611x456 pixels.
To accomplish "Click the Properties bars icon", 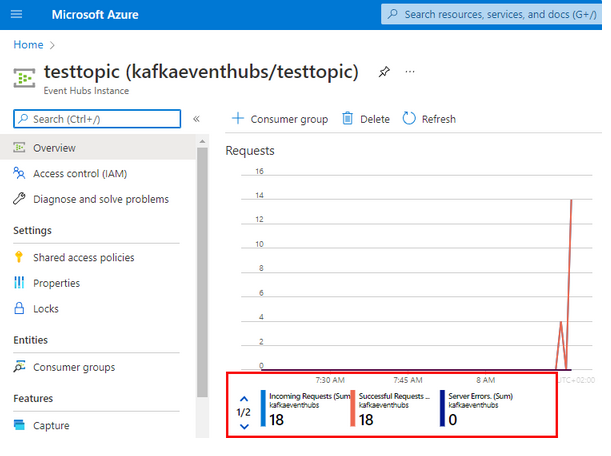I will 19,282.
